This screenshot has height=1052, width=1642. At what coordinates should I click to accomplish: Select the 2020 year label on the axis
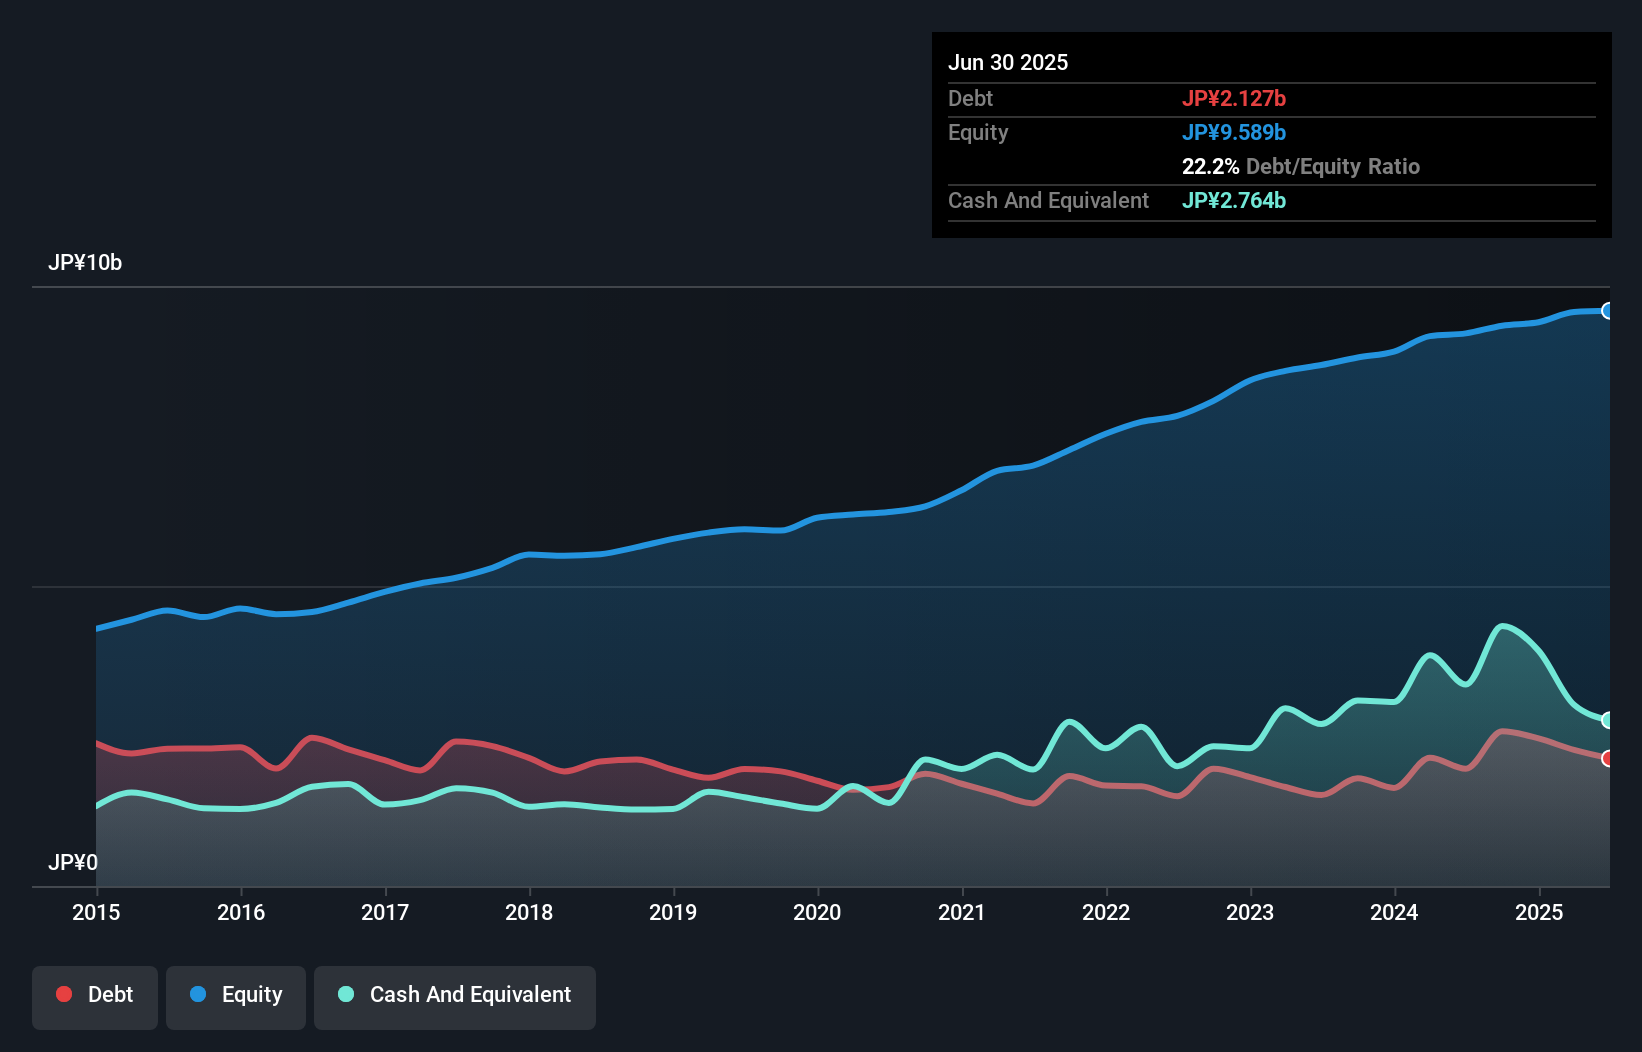[817, 912]
